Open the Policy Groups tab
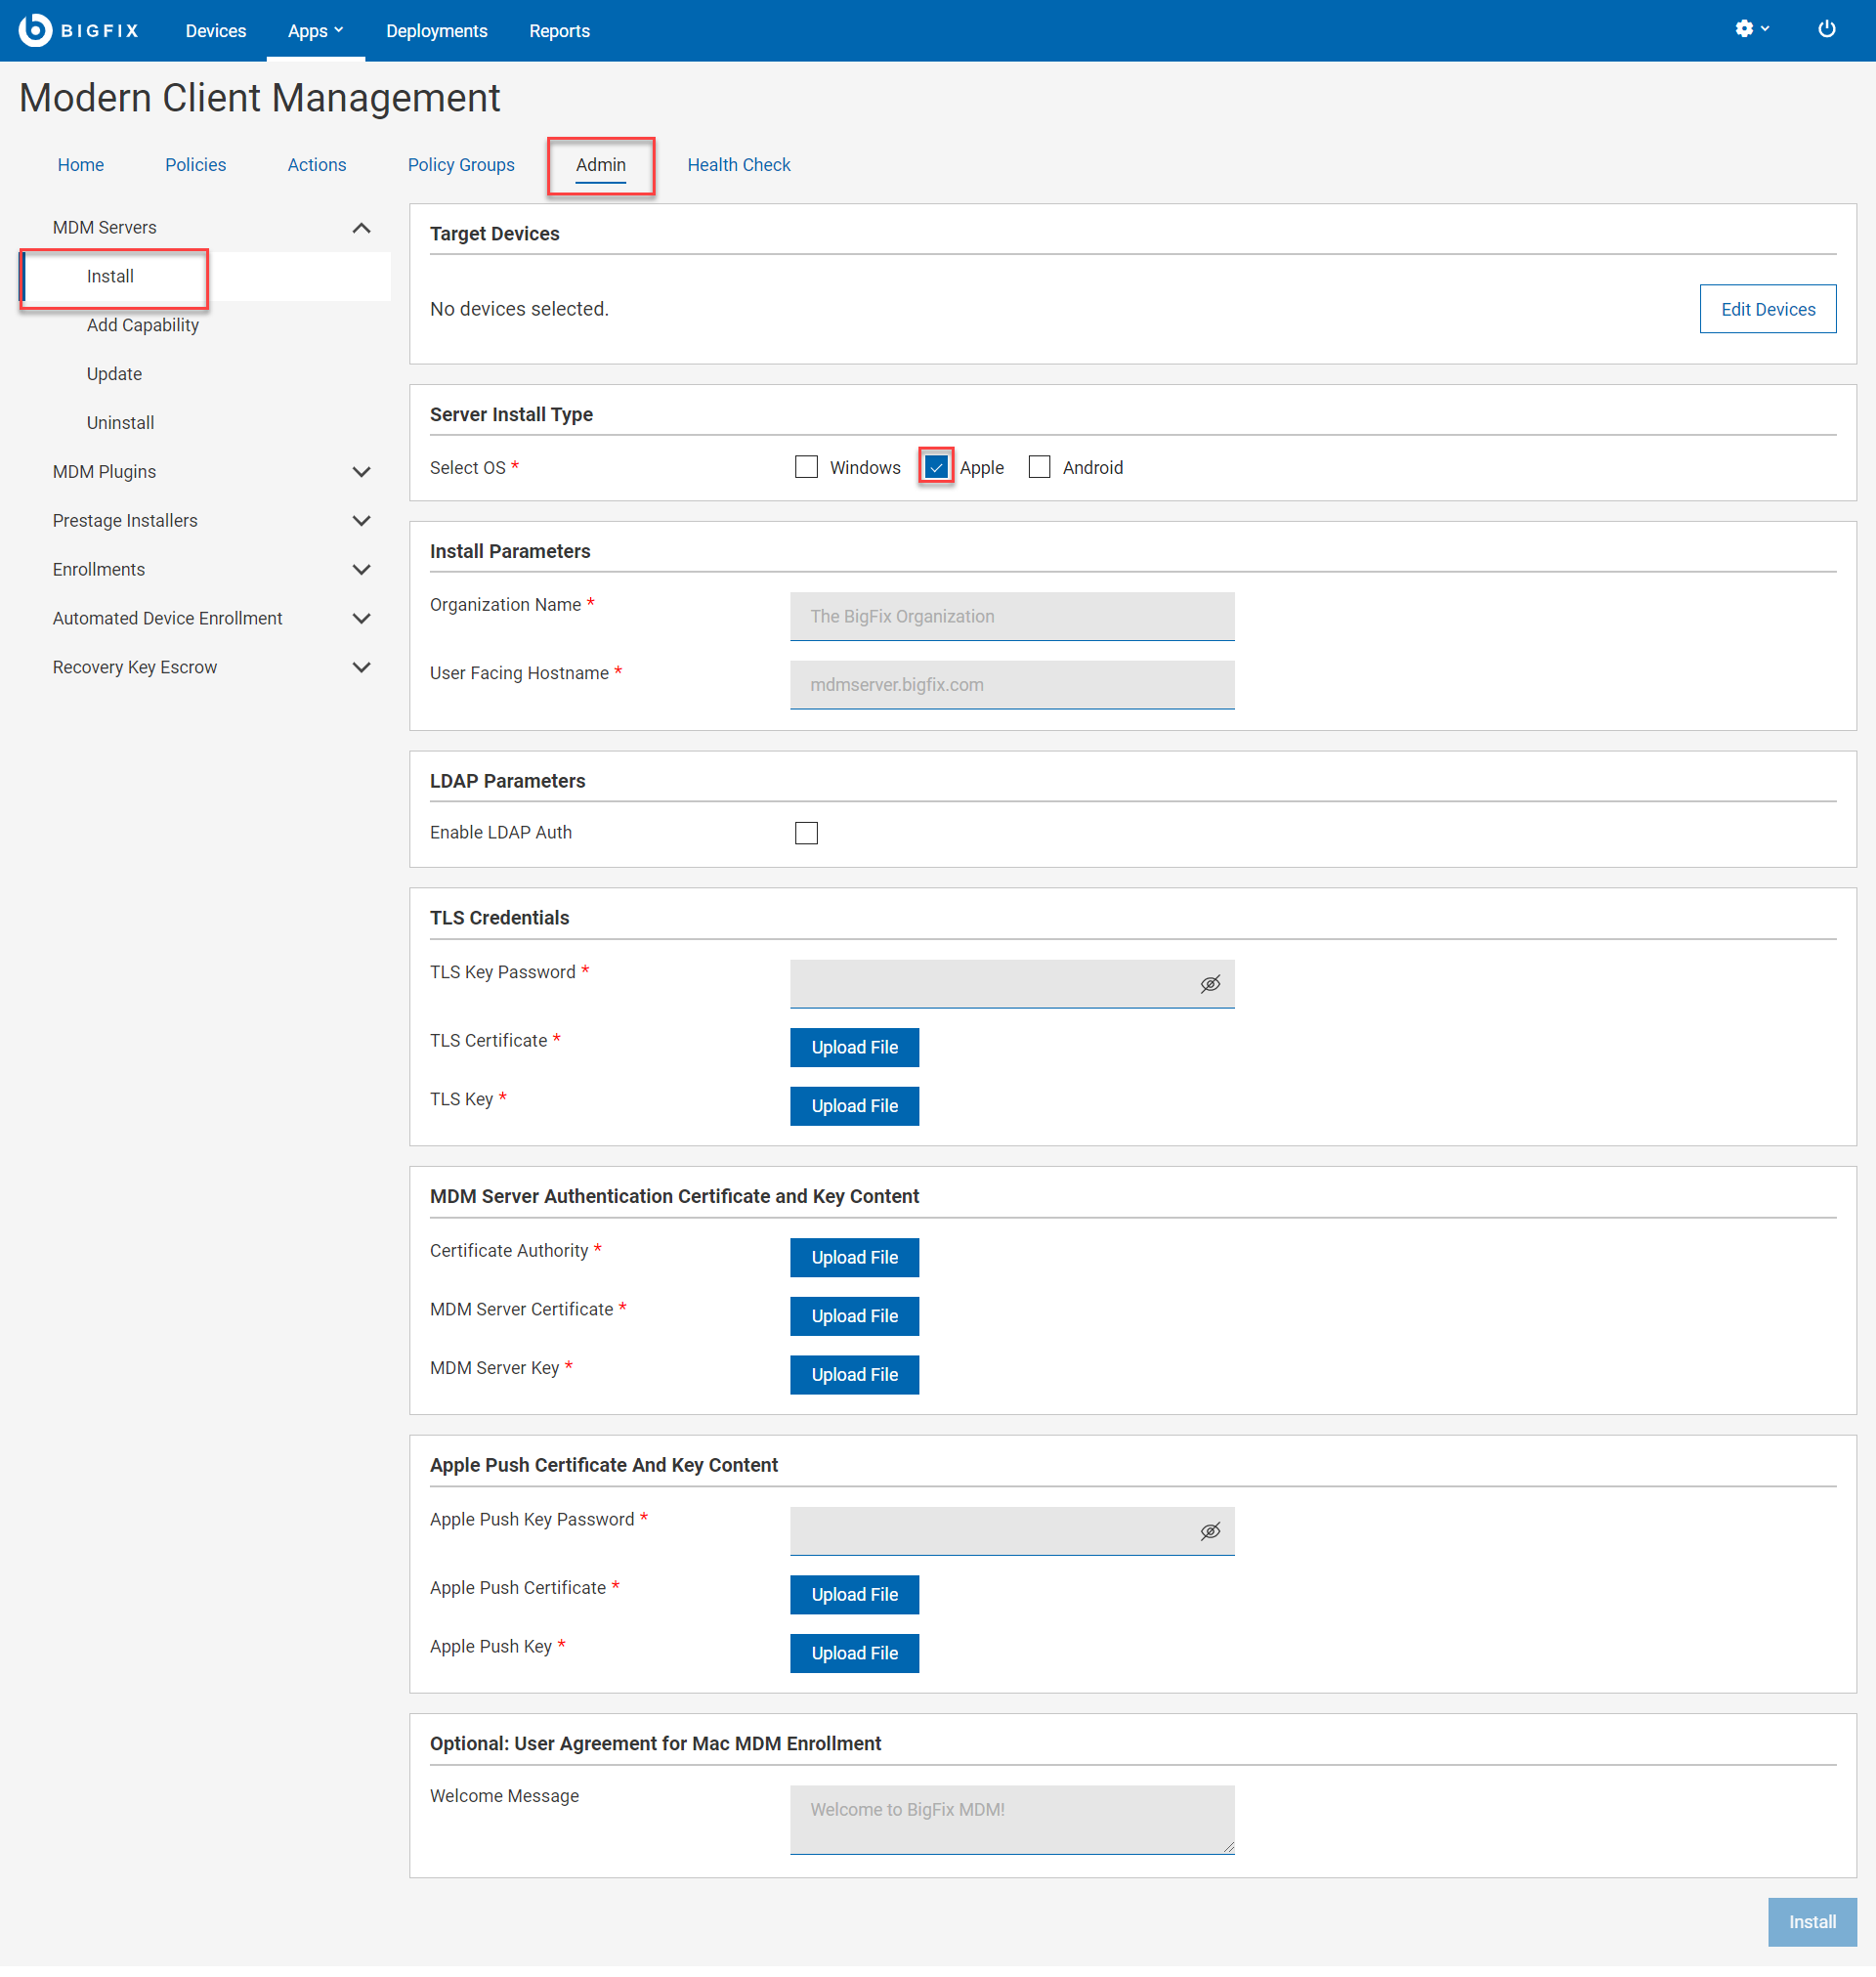 tap(461, 165)
